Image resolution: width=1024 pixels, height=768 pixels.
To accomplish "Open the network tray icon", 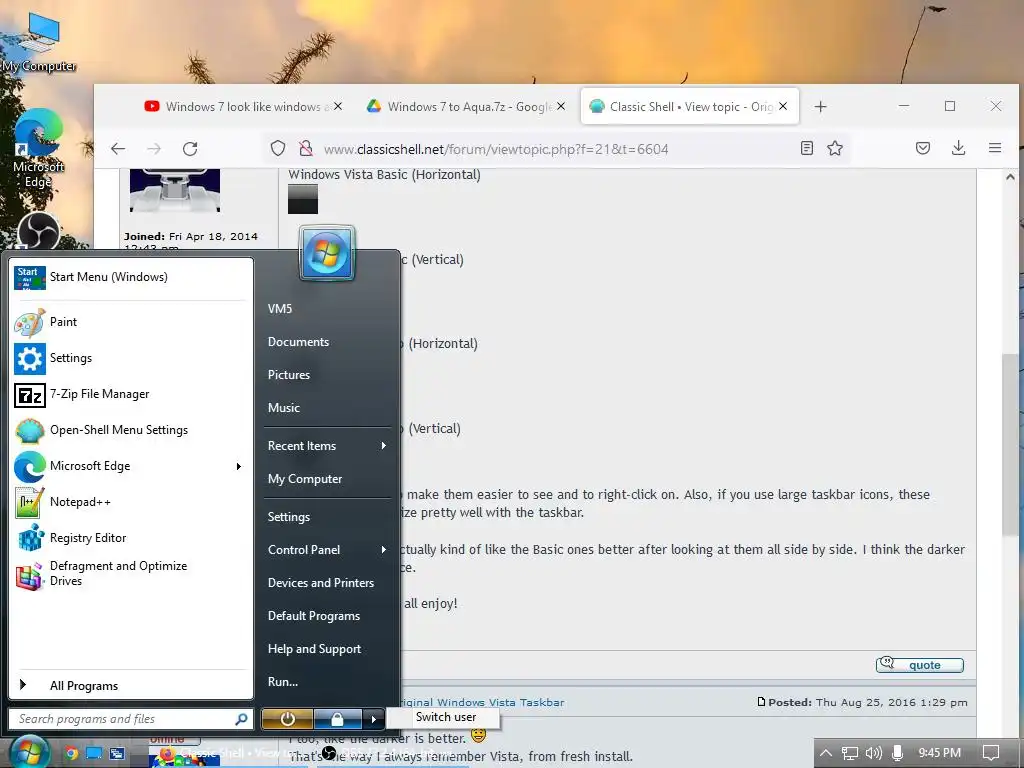I will (850, 753).
